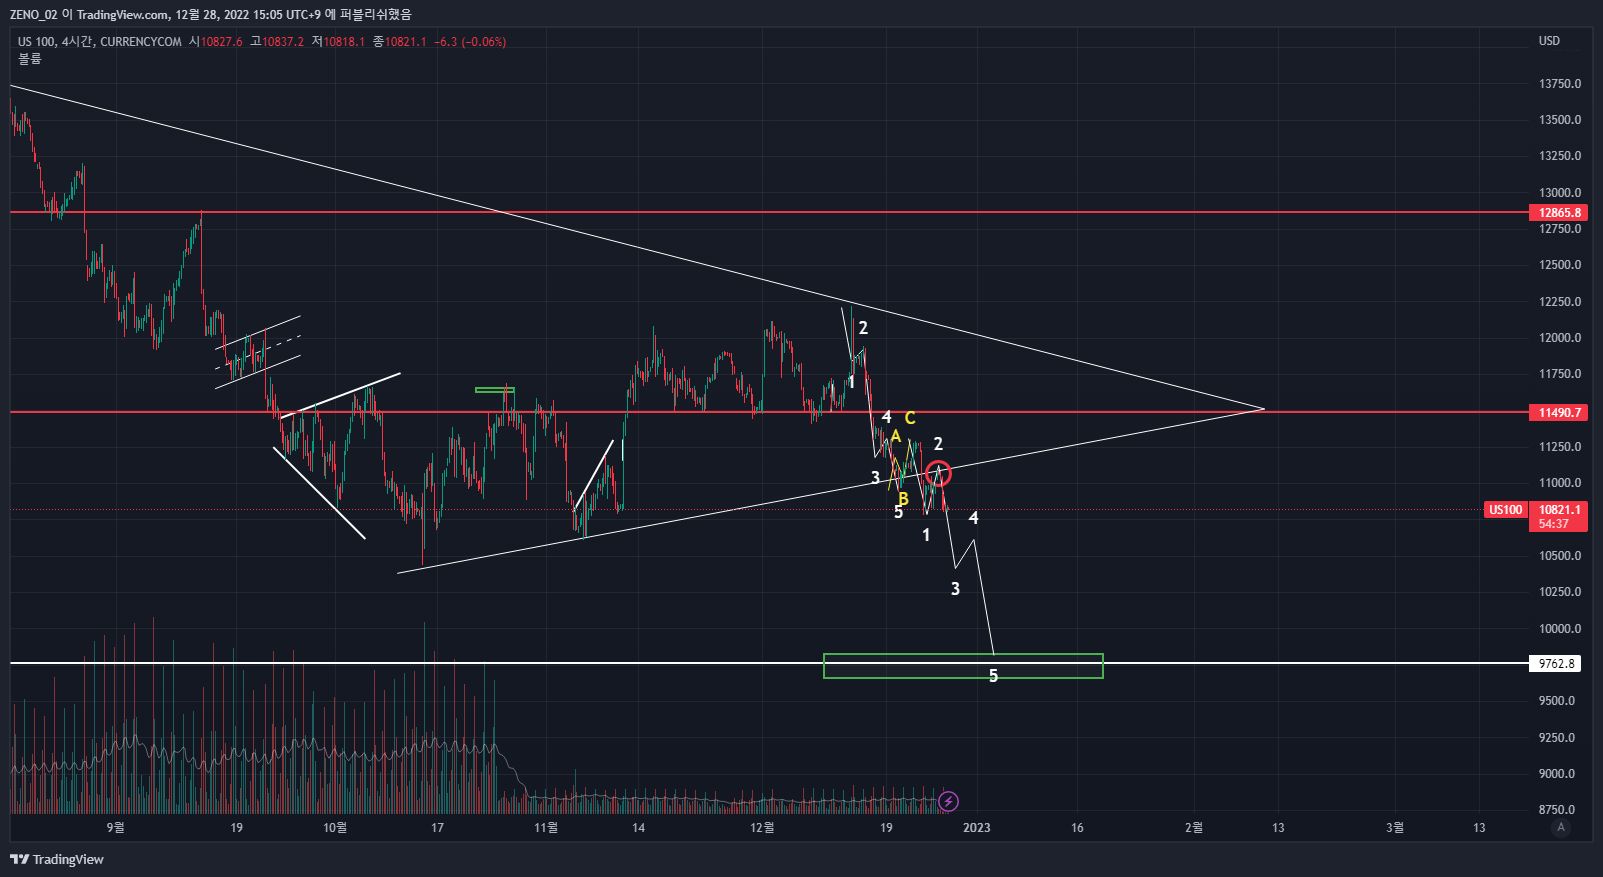Click the purple lightning bolt icon above the time axis
The height and width of the screenshot is (877, 1603).
coord(949,801)
